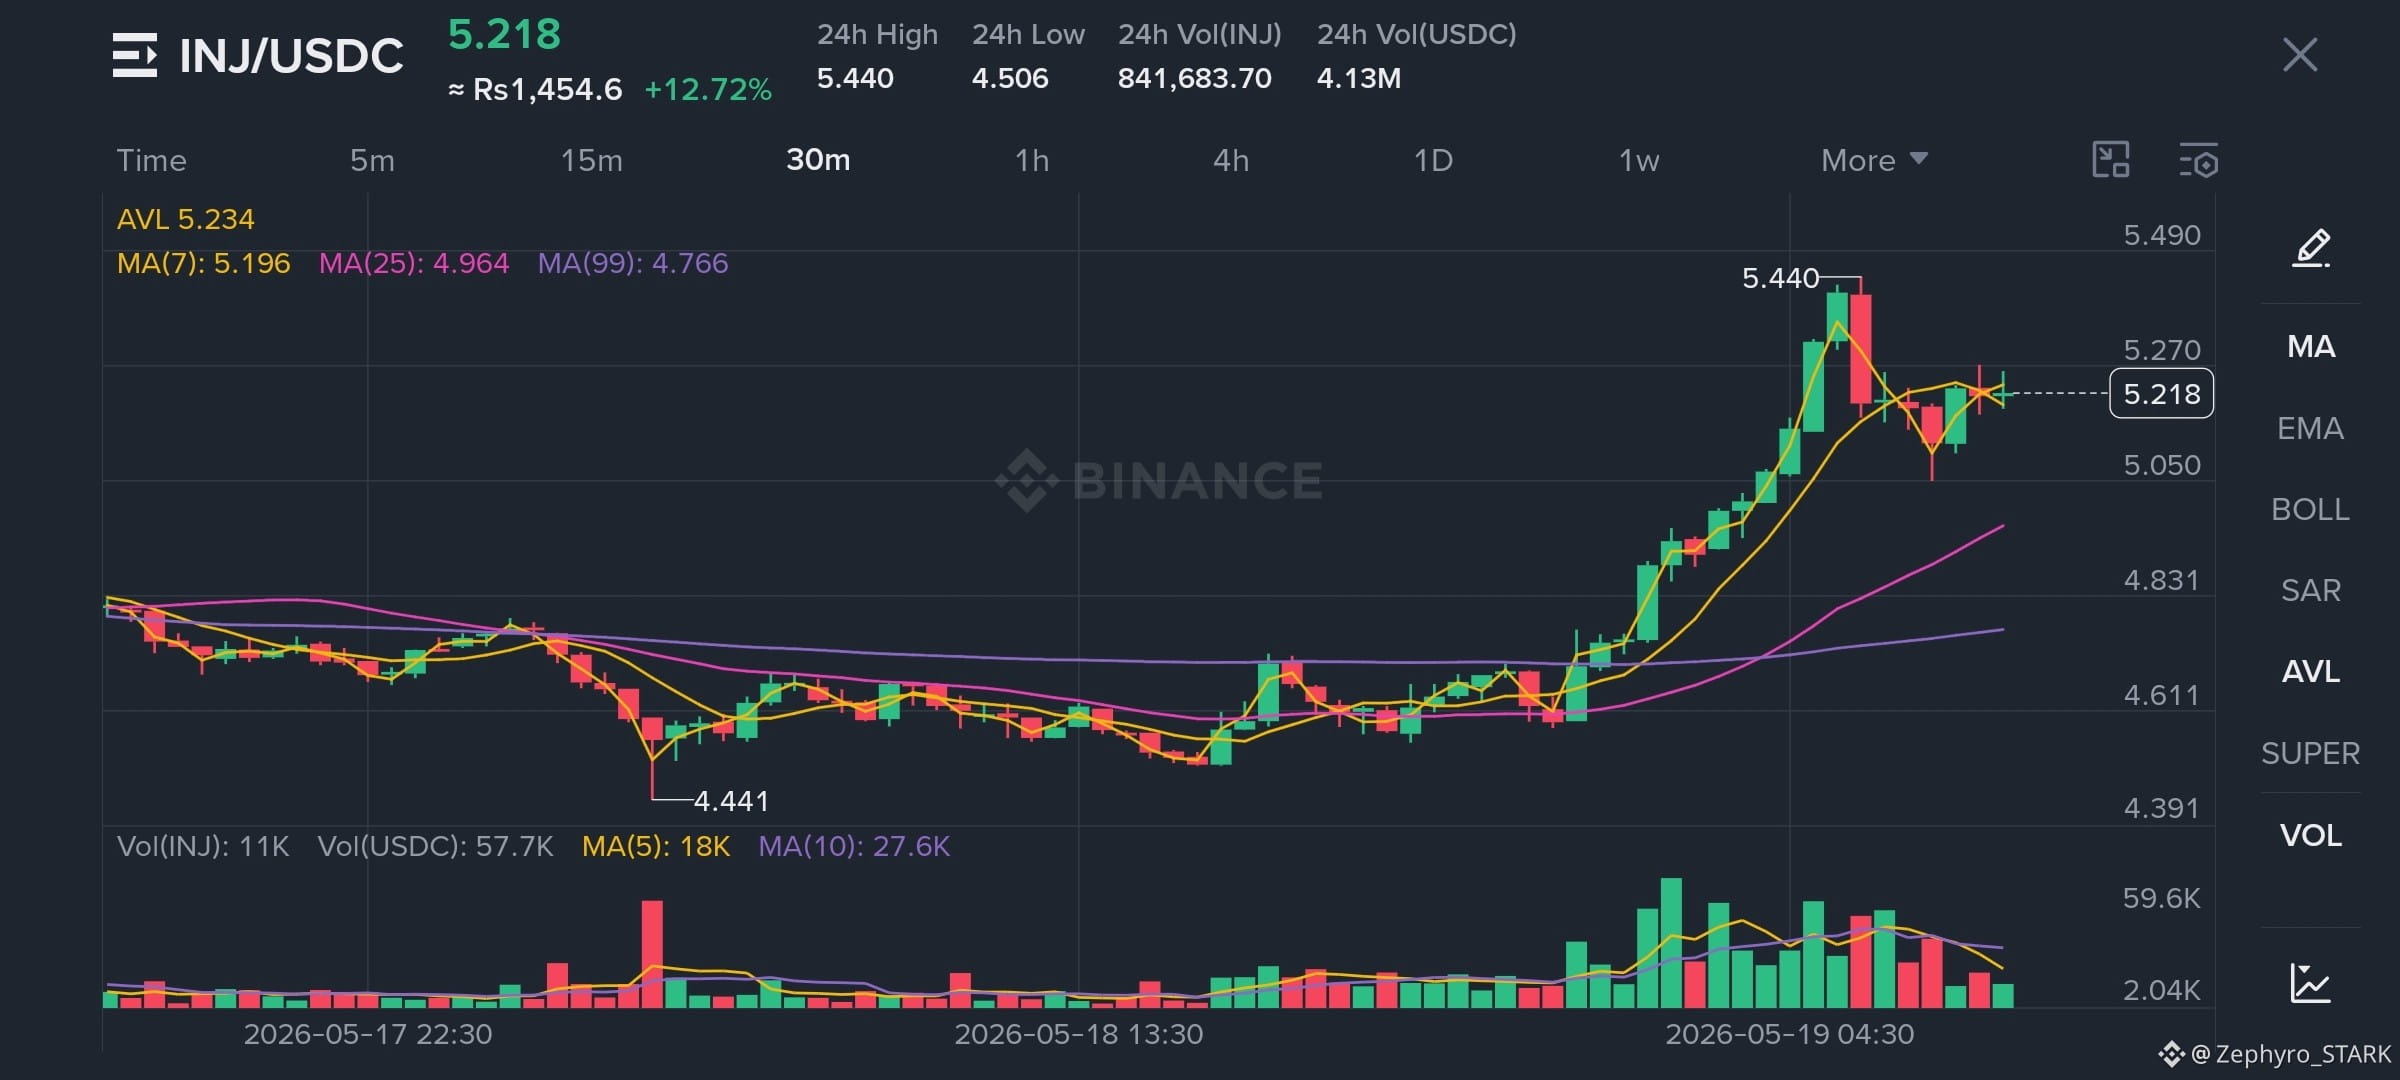Tap the MA(7): 5.196 legend
Viewport: 2400px width, 1080px height.
click(x=203, y=263)
